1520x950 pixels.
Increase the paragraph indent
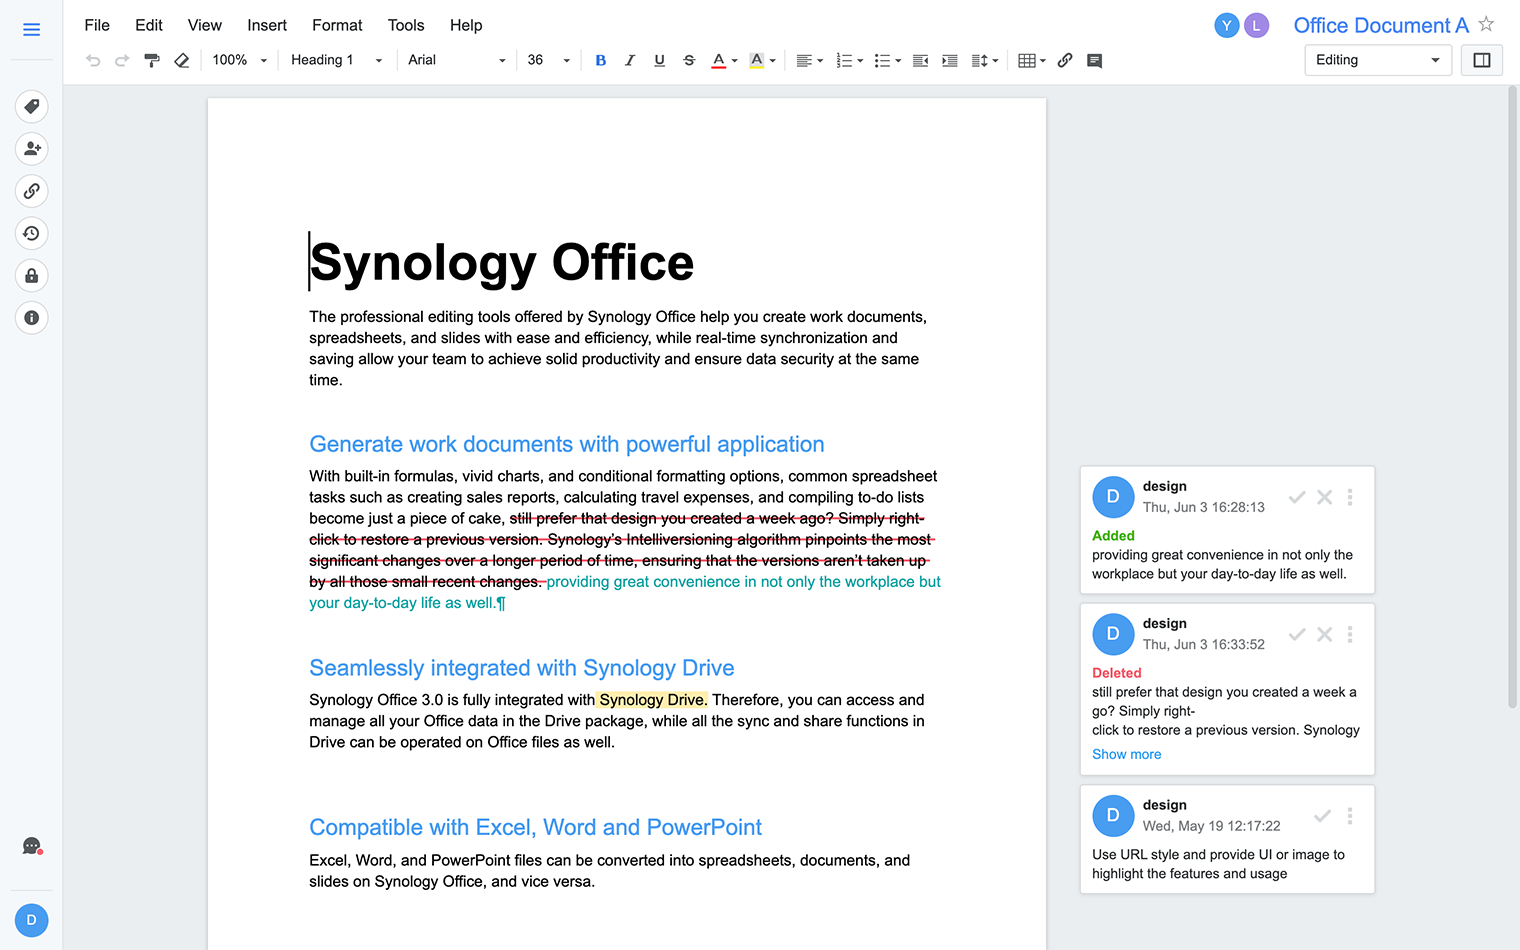[950, 61]
